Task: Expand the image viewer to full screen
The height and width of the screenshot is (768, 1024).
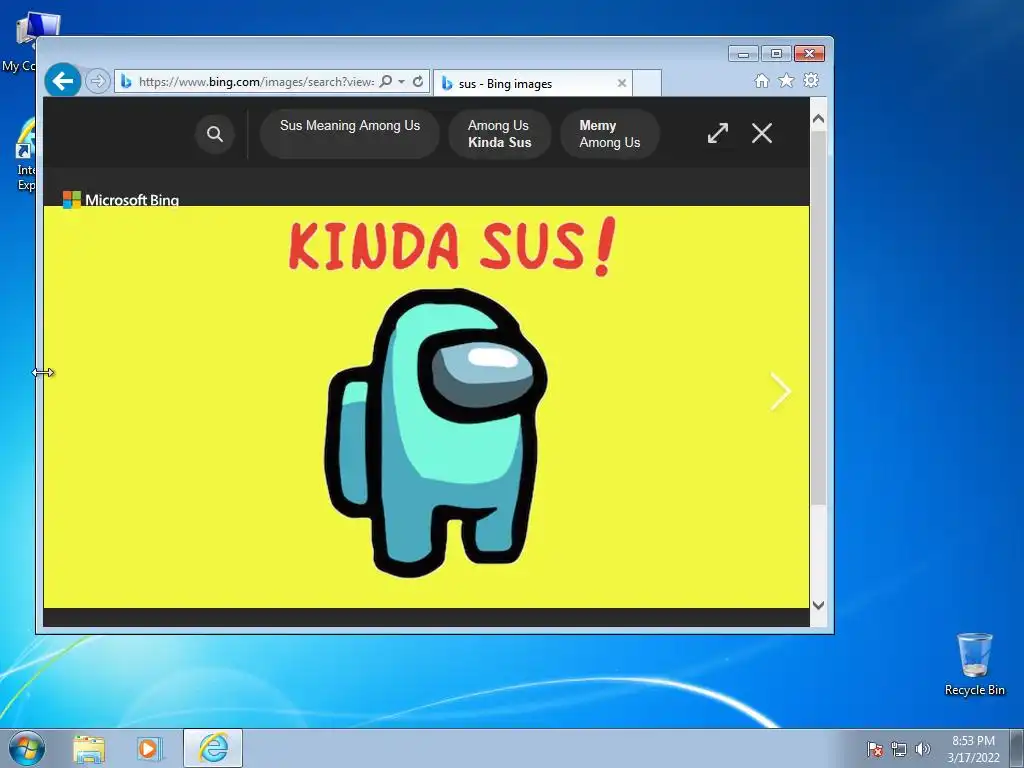Action: click(x=718, y=133)
